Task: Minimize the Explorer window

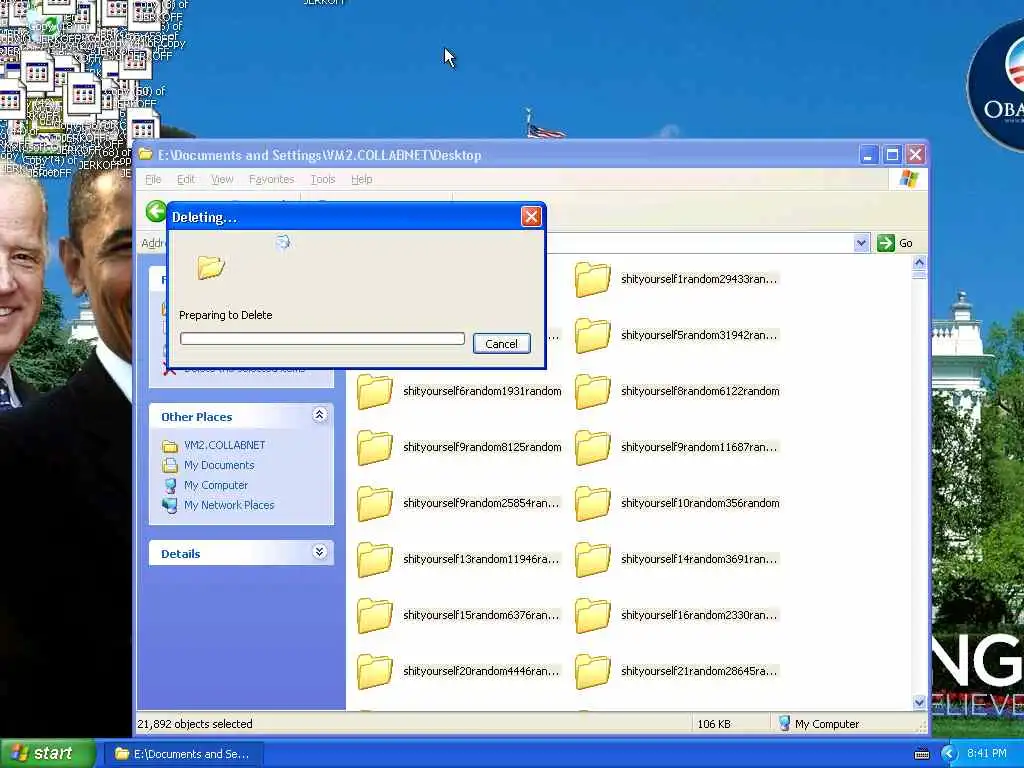Action: [x=868, y=155]
